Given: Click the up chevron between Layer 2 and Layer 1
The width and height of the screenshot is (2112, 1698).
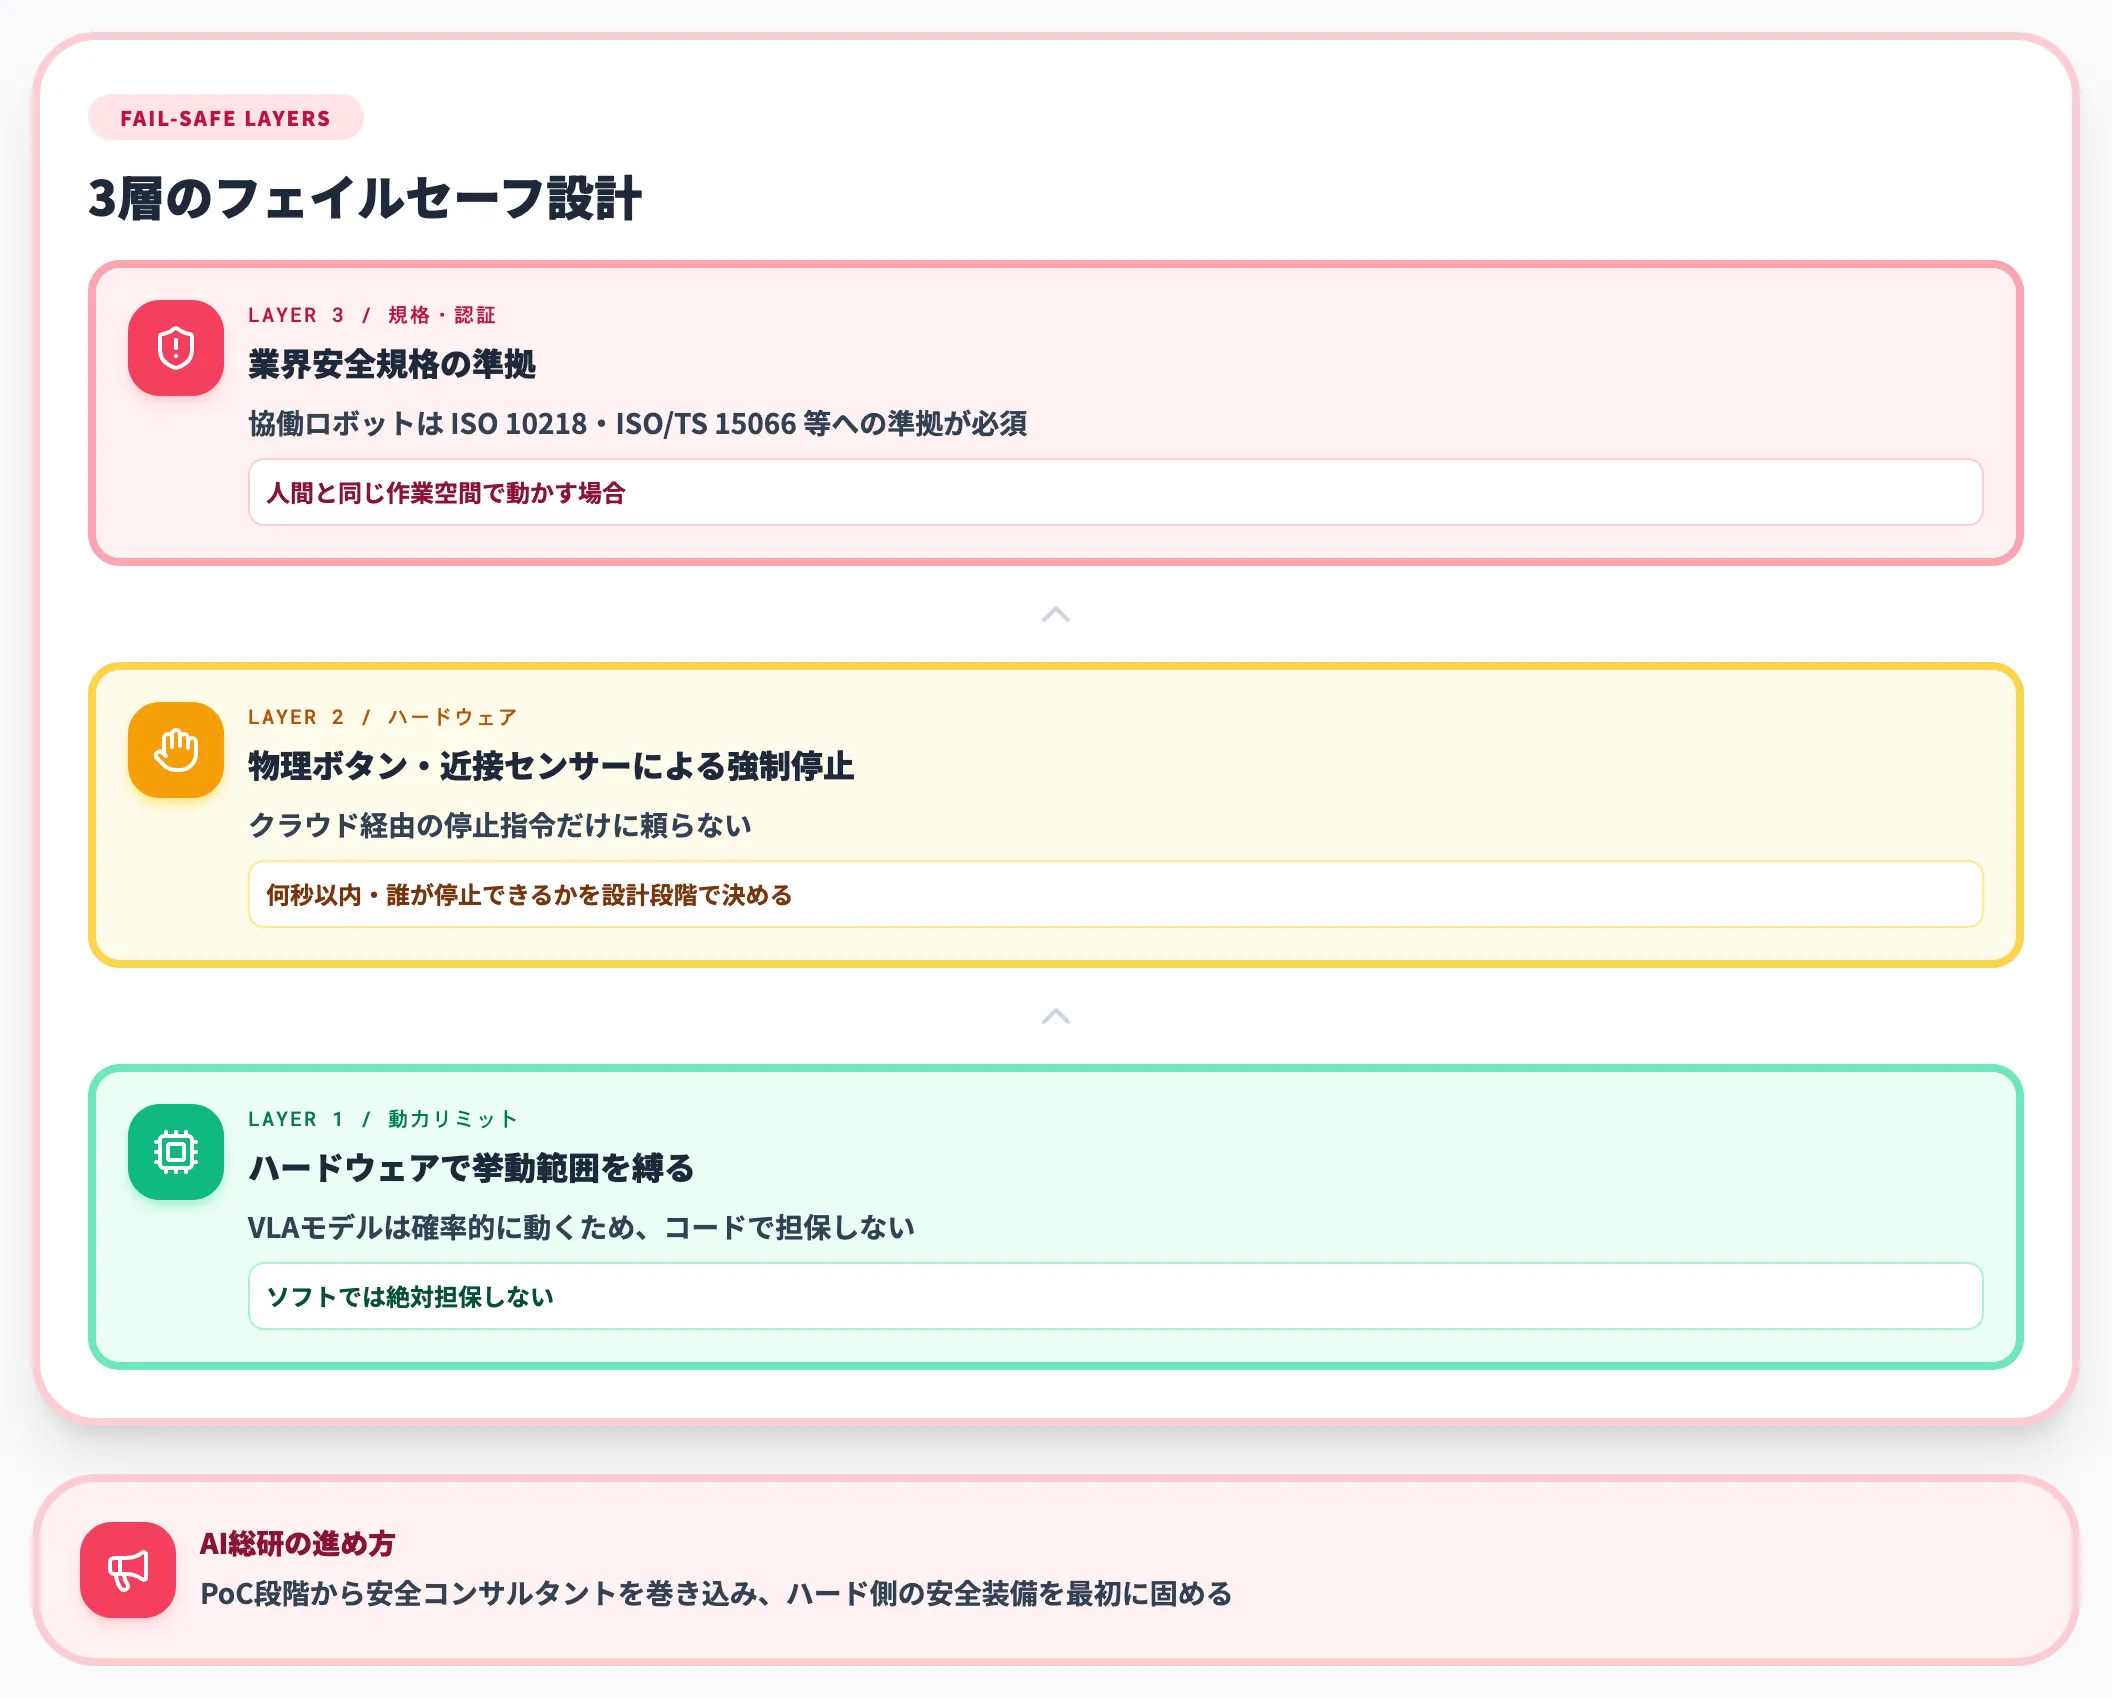Looking at the screenshot, I should coord(1056,1016).
